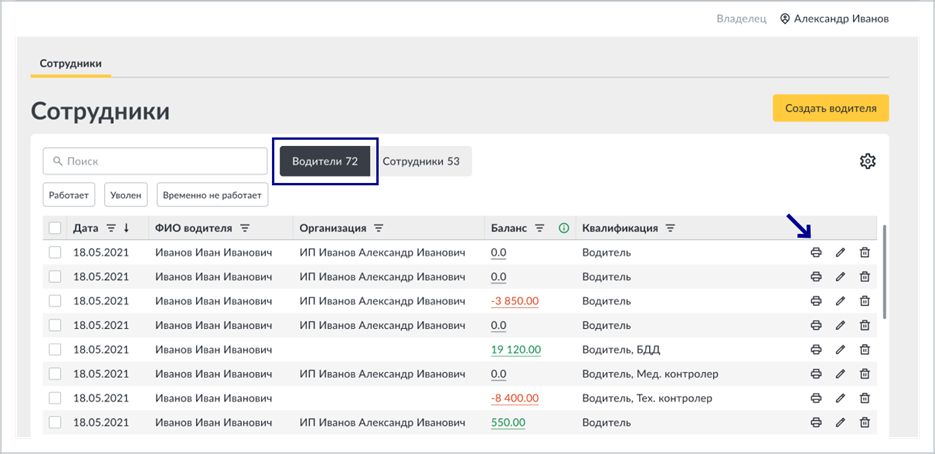Open filter for Квалификация column

pyautogui.click(x=670, y=228)
